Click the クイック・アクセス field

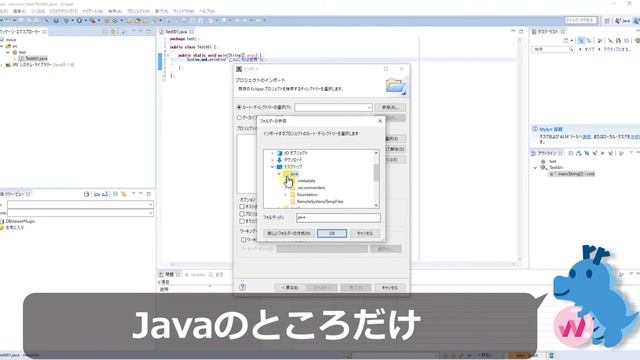tap(581, 20)
